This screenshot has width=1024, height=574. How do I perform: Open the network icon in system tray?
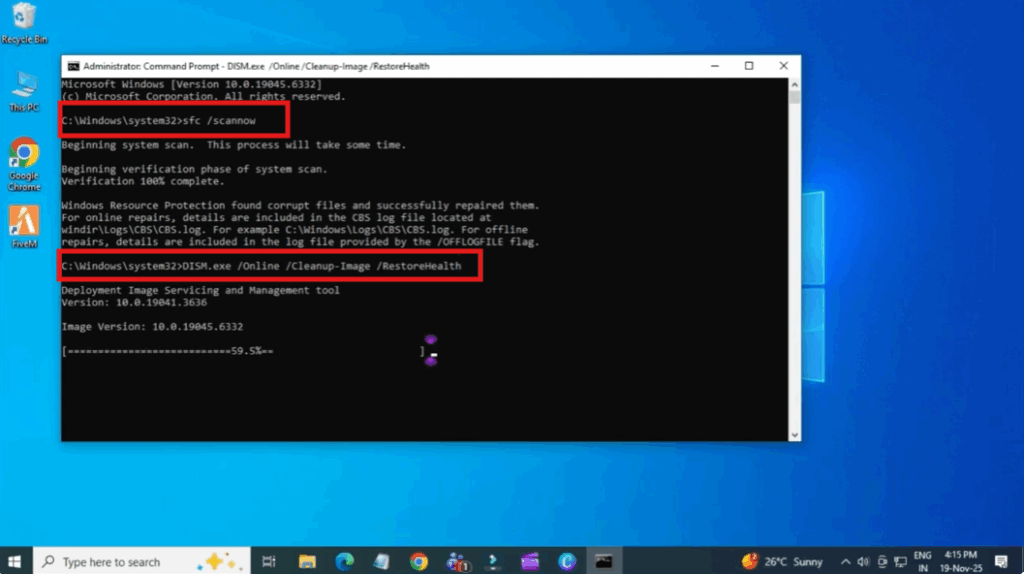pyautogui.click(x=901, y=562)
